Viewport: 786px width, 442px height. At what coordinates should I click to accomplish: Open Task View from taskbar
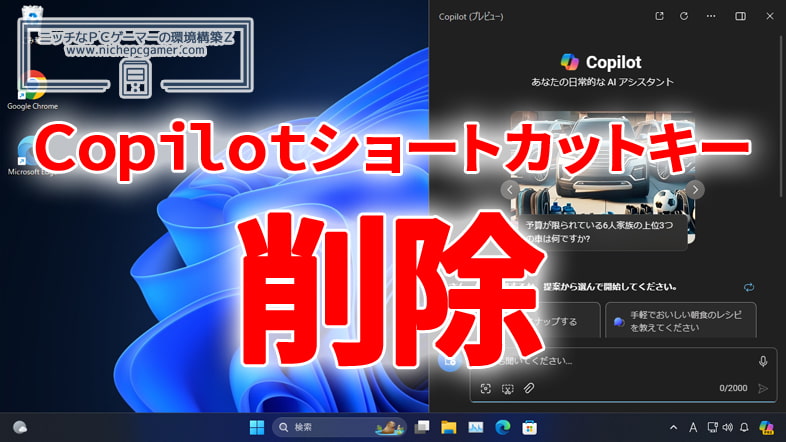click(x=422, y=427)
